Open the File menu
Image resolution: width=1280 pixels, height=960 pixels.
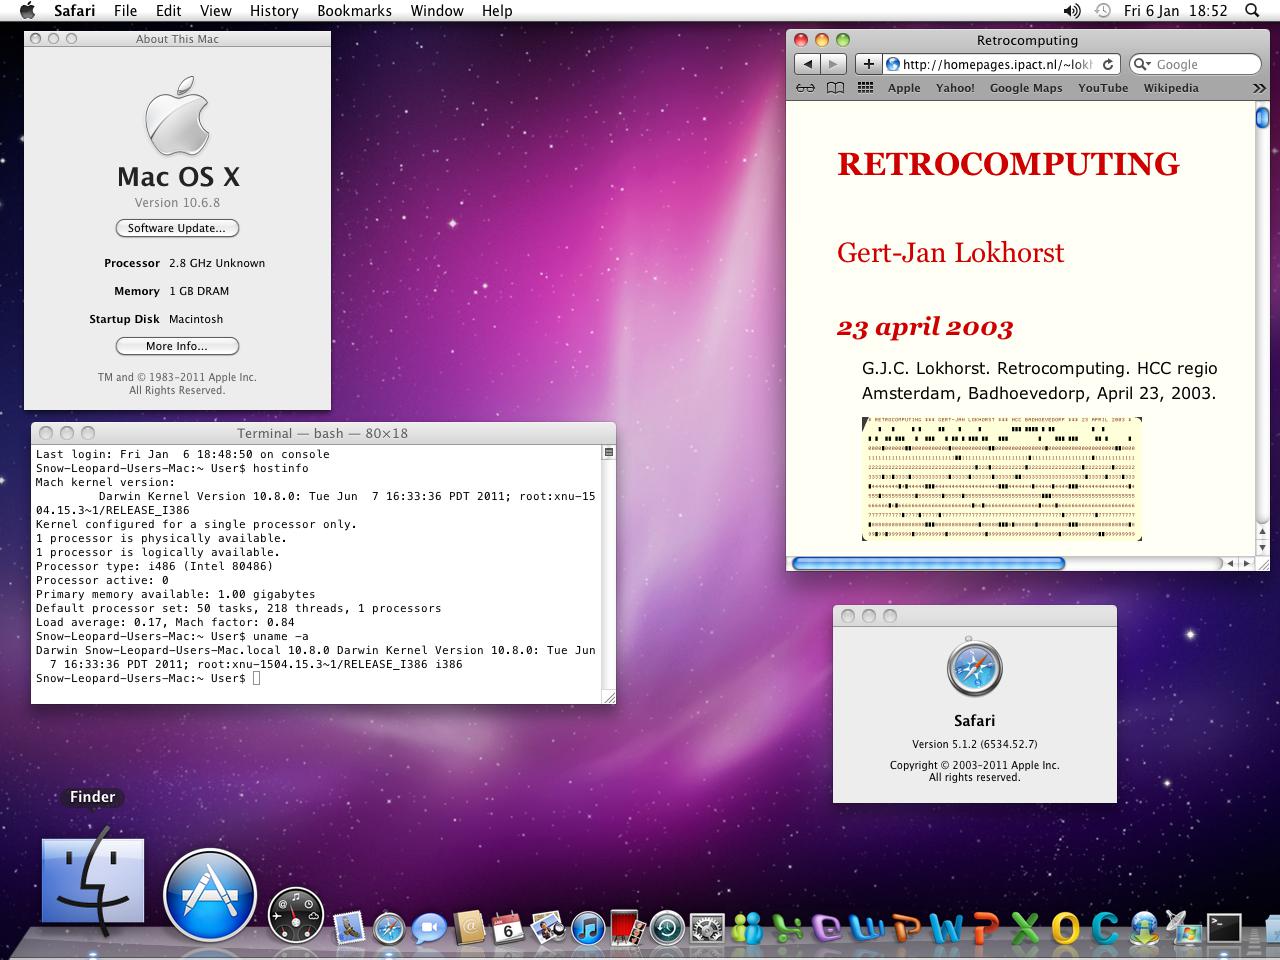tap(125, 11)
